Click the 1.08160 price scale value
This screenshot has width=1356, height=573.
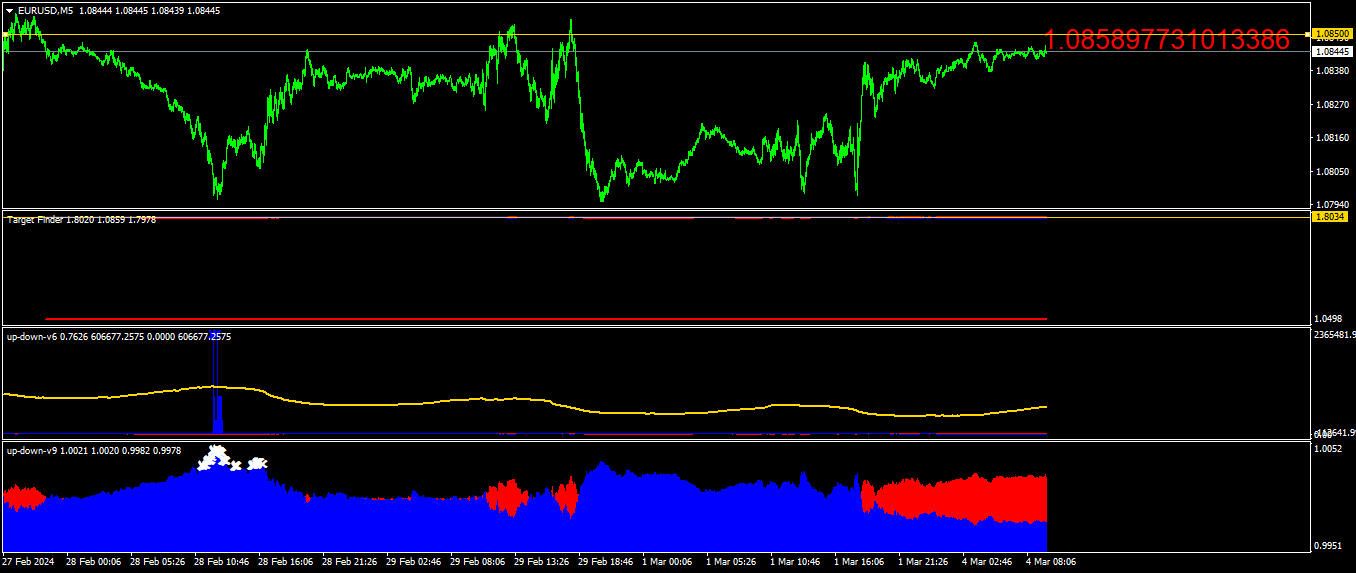click(1335, 138)
